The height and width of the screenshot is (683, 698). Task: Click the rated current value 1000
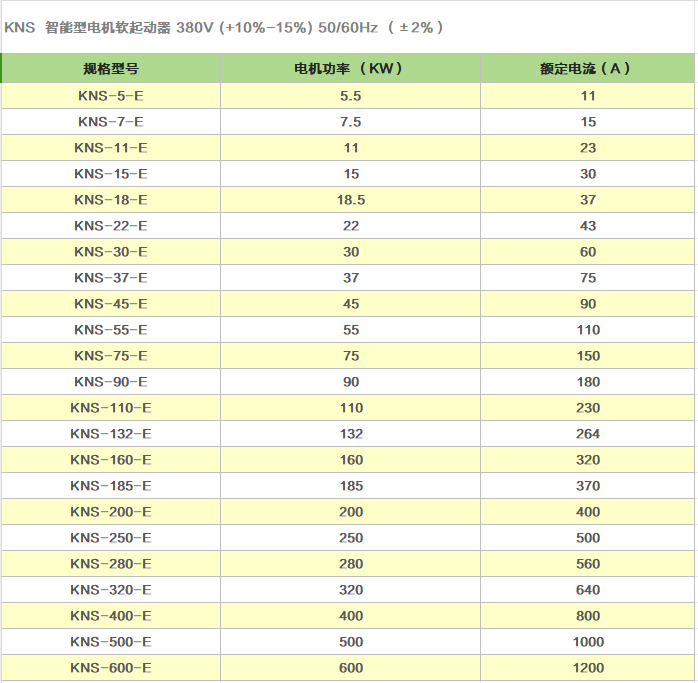coord(588,642)
